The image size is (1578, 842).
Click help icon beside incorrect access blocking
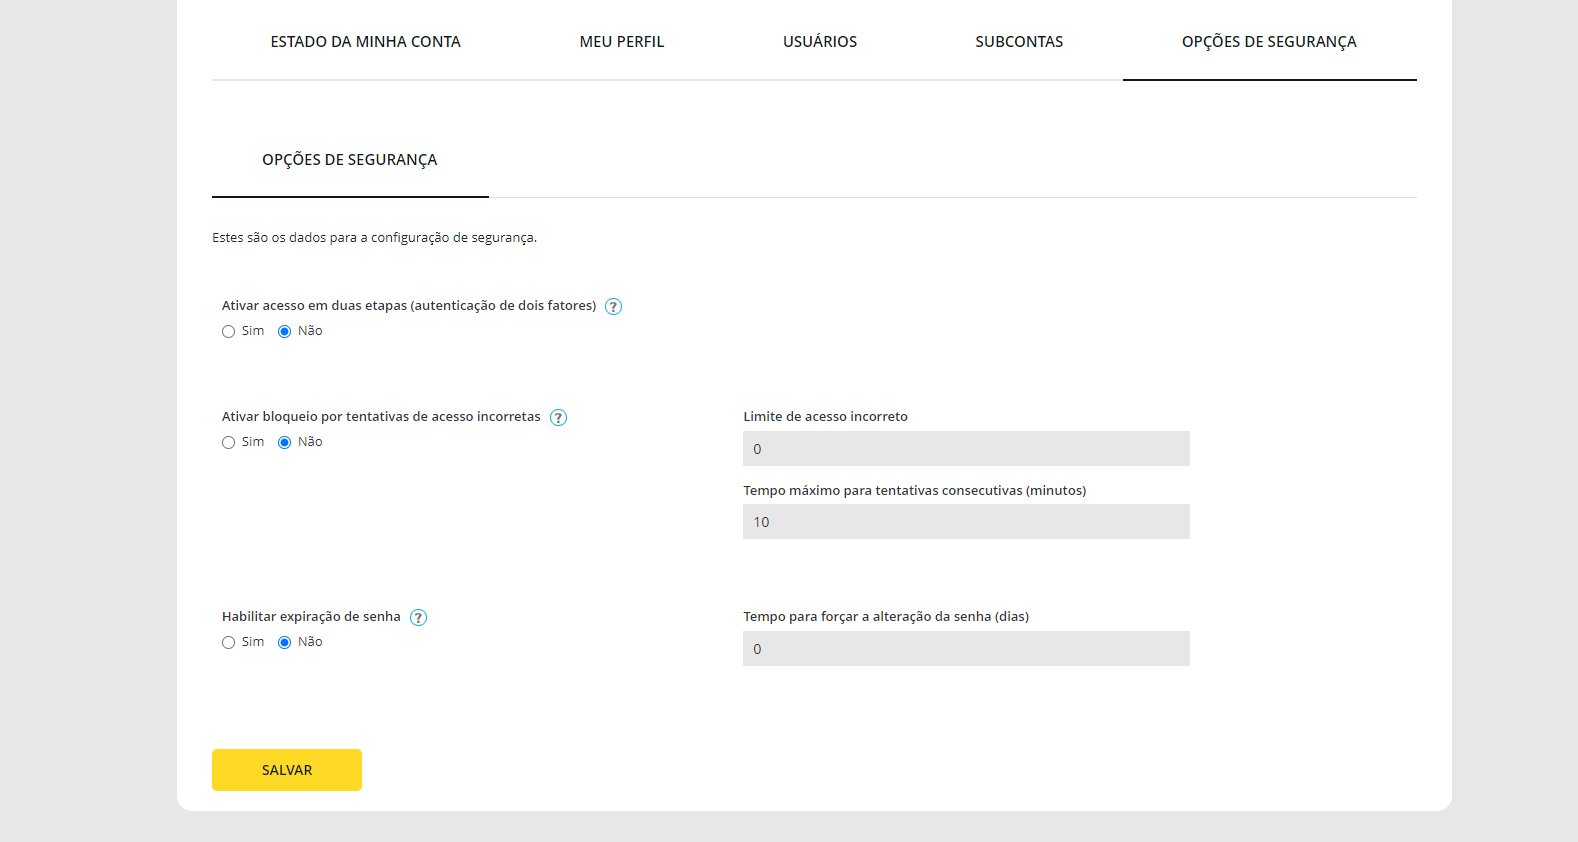click(x=559, y=418)
